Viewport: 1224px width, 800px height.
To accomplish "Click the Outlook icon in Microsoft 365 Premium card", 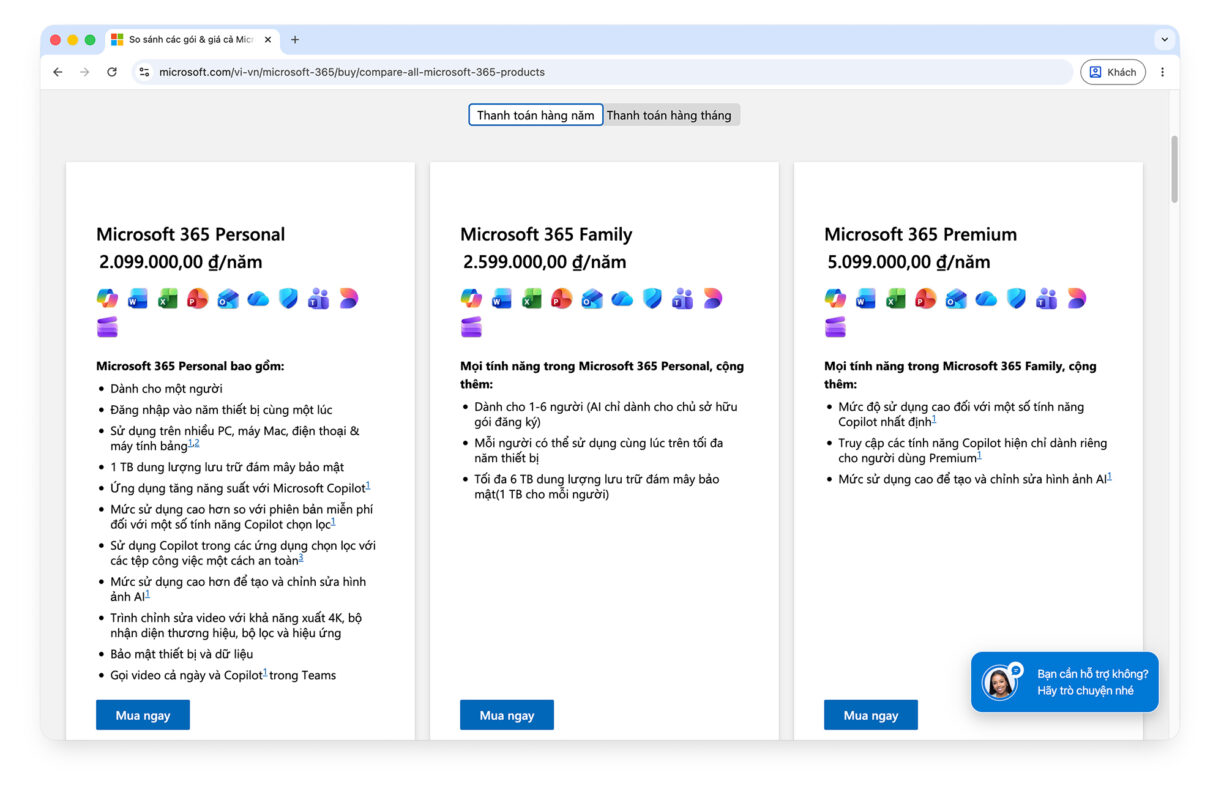I will 956,298.
